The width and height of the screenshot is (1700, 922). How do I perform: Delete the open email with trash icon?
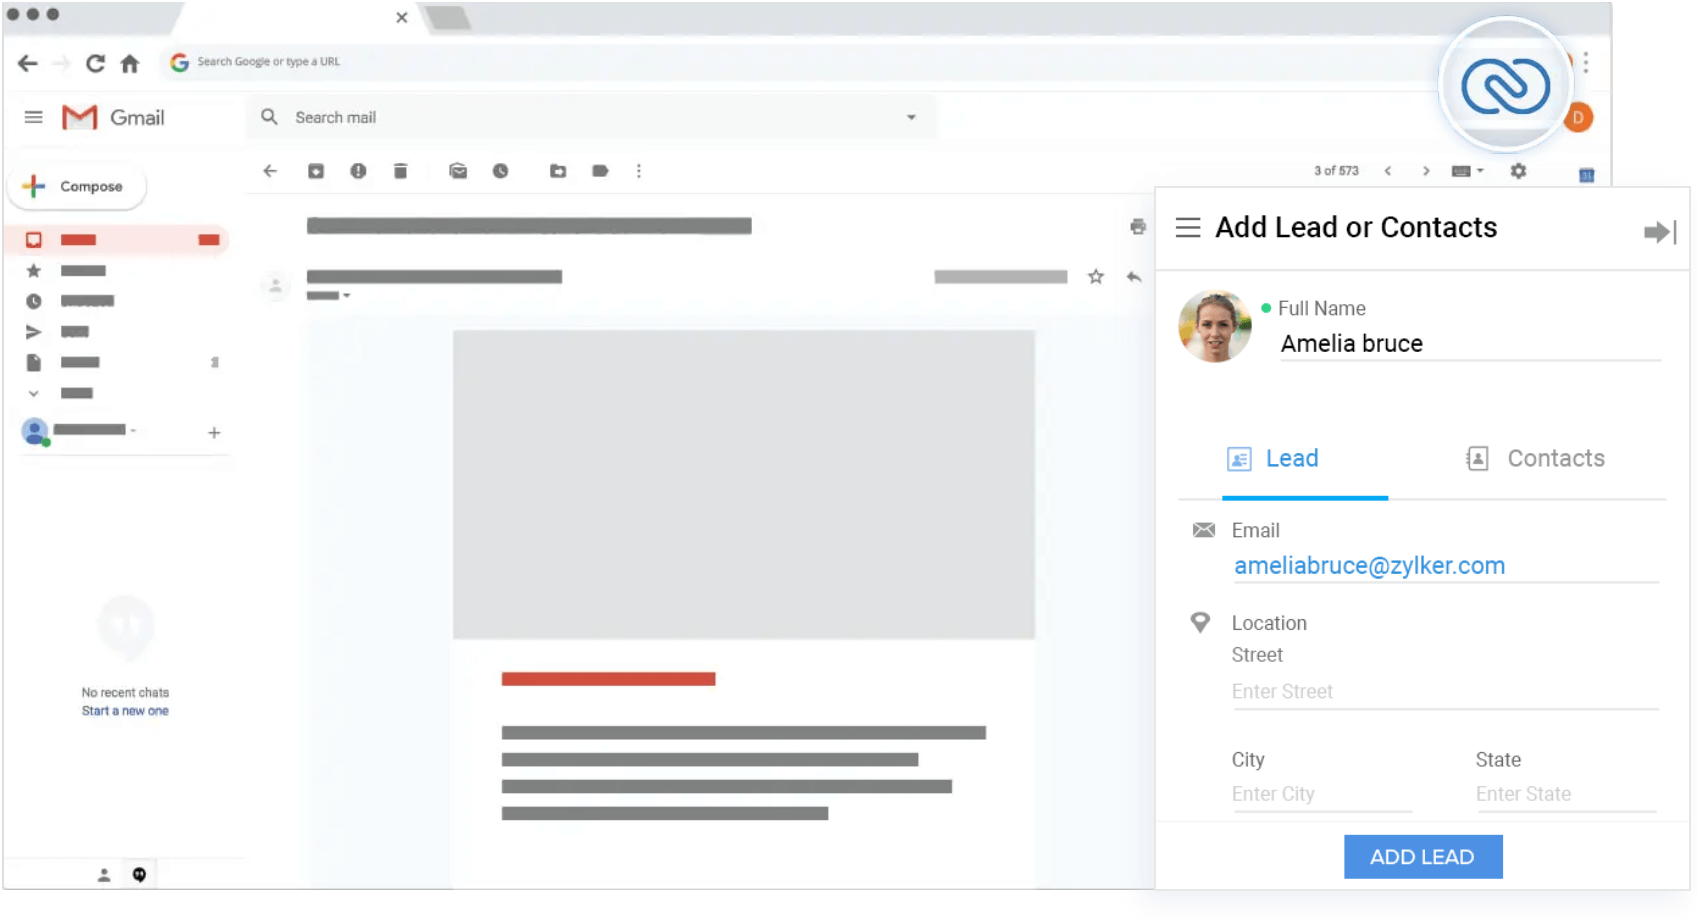click(x=400, y=171)
